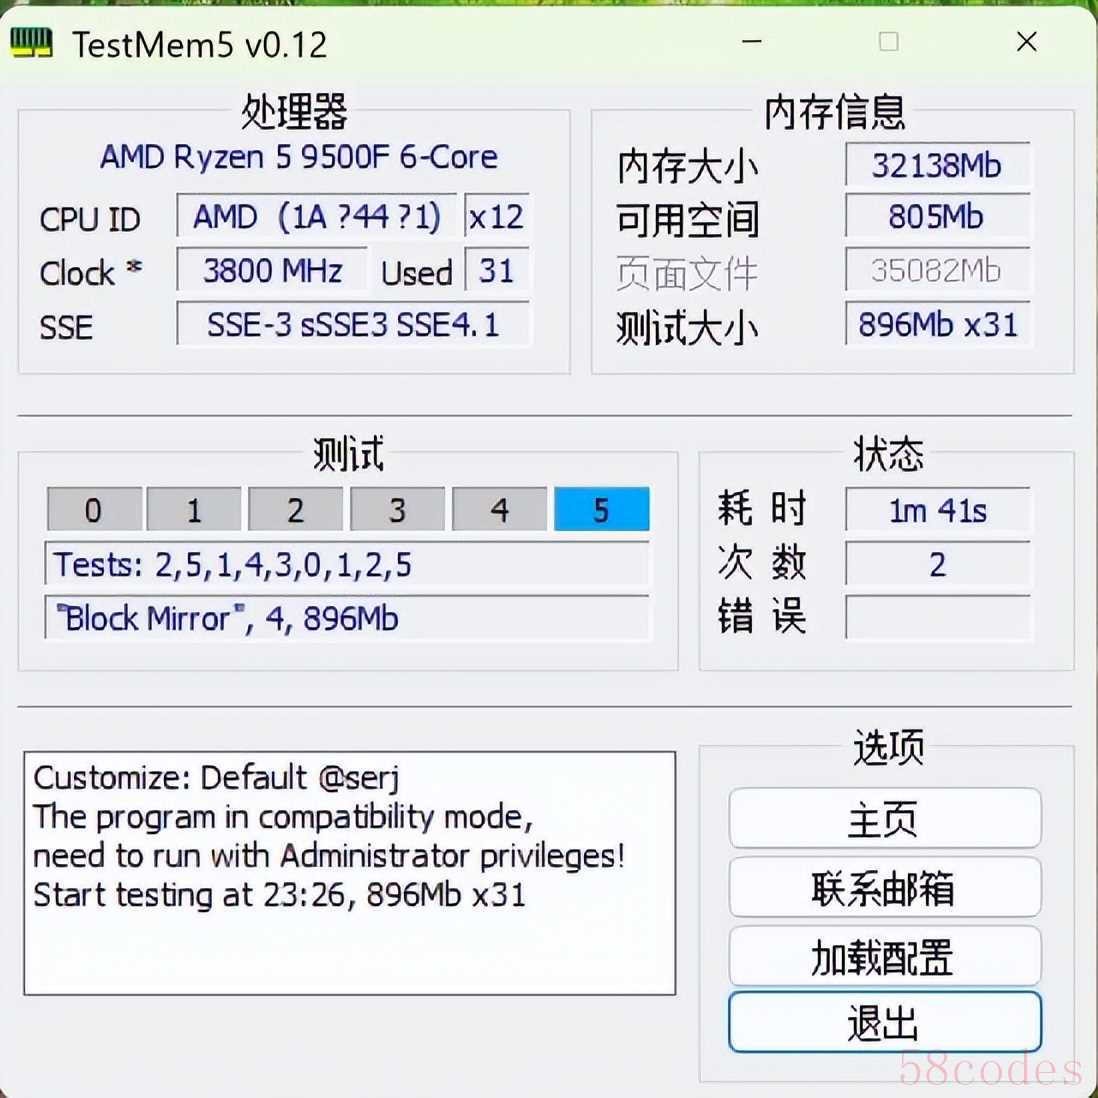This screenshot has width=1098, height=1098.
Task: Click the 'x12' thread count field
Action: [x=496, y=216]
